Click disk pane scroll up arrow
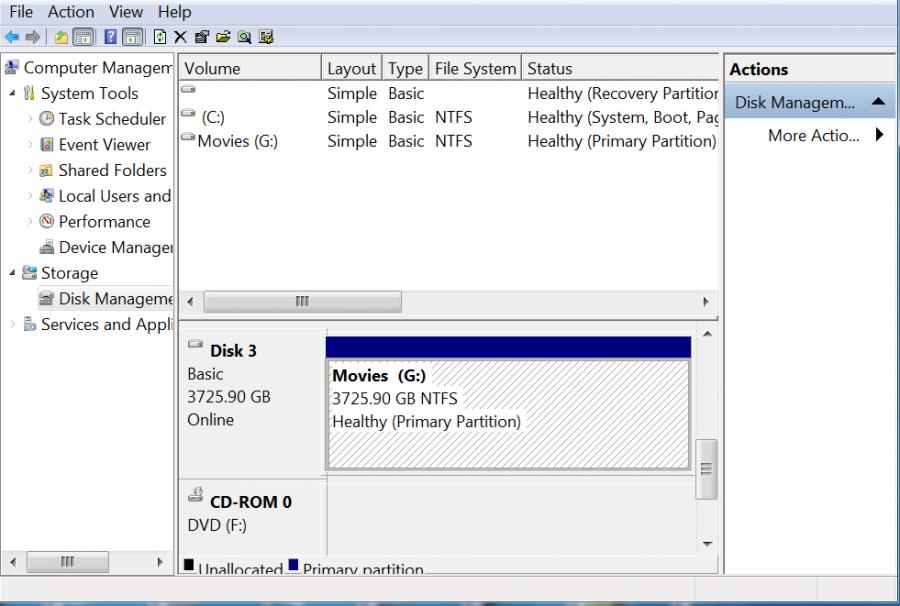This screenshot has height=606, width=900. pyautogui.click(x=708, y=334)
